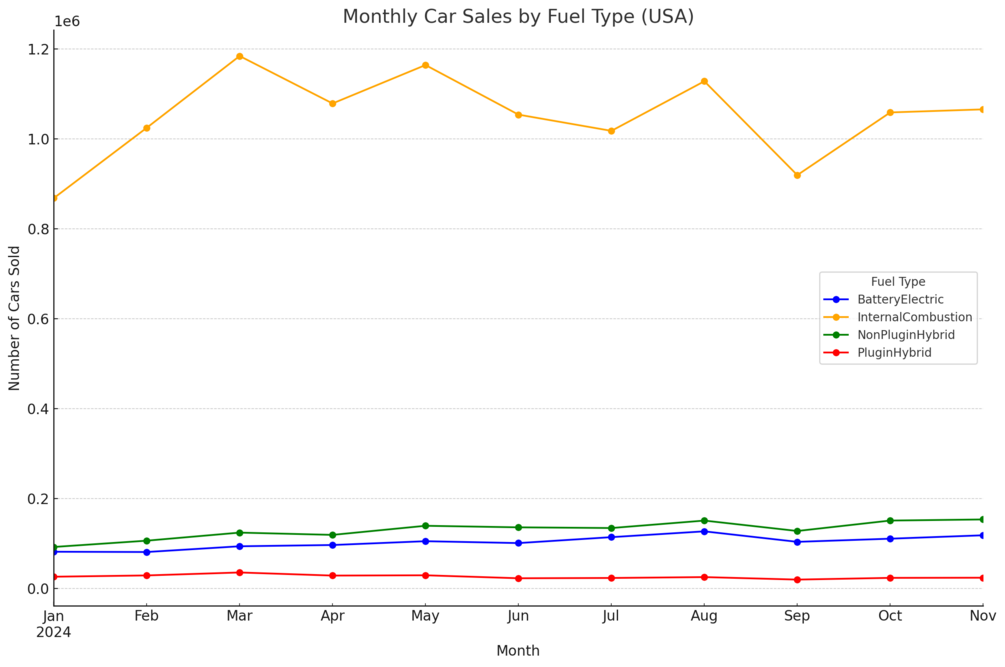Select the InternalCombustion data point for March
The image size is (1005, 667).
pyautogui.click(x=240, y=56)
